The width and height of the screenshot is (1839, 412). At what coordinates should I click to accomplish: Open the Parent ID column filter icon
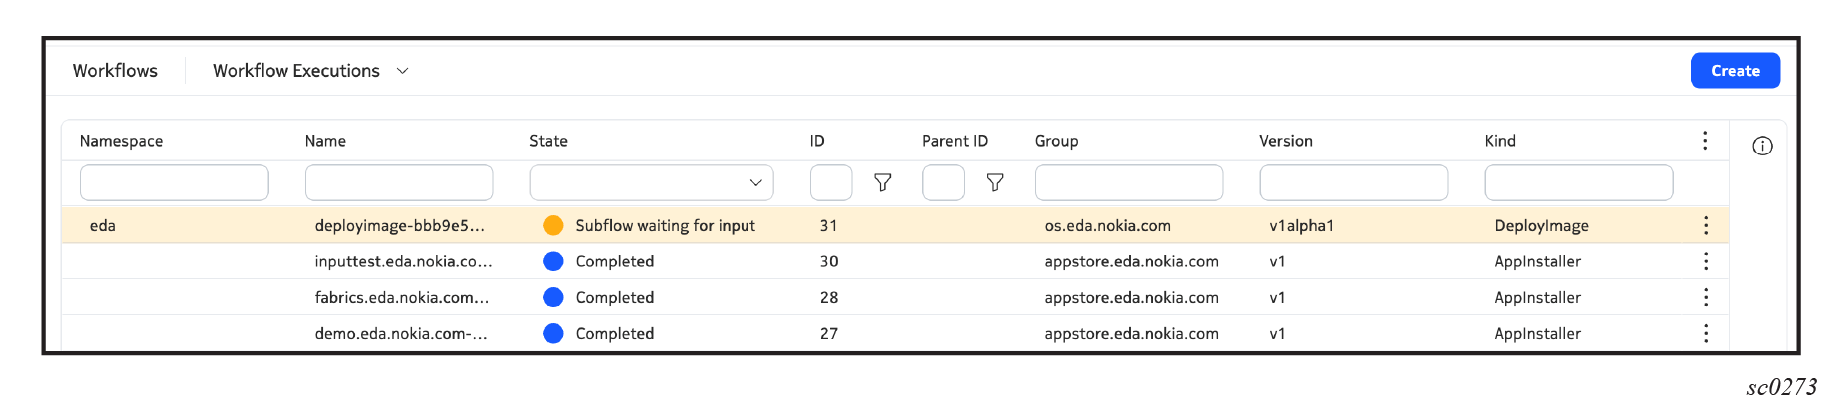pyautogui.click(x=994, y=182)
